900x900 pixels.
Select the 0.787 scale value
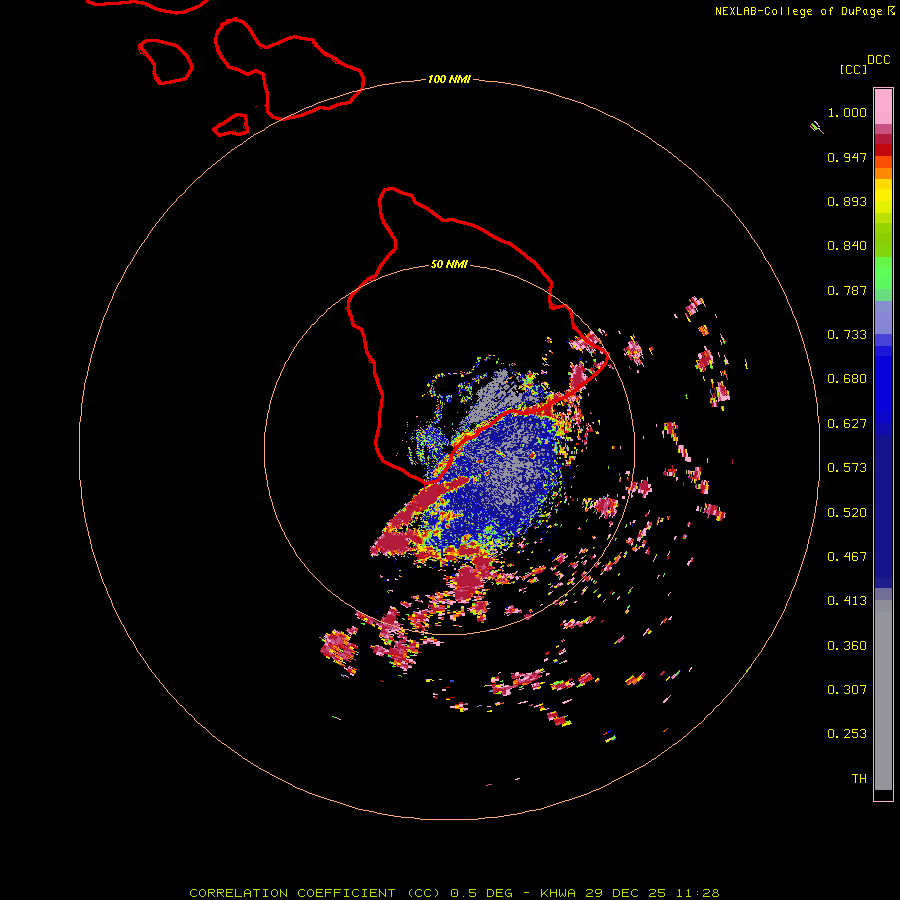pos(847,290)
